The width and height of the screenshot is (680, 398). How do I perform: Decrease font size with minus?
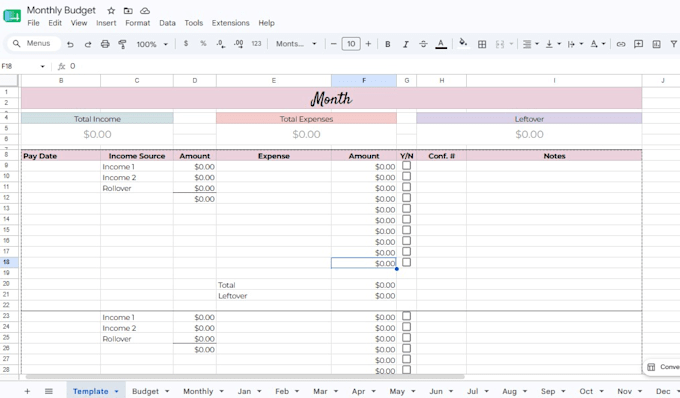click(x=333, y=44)
